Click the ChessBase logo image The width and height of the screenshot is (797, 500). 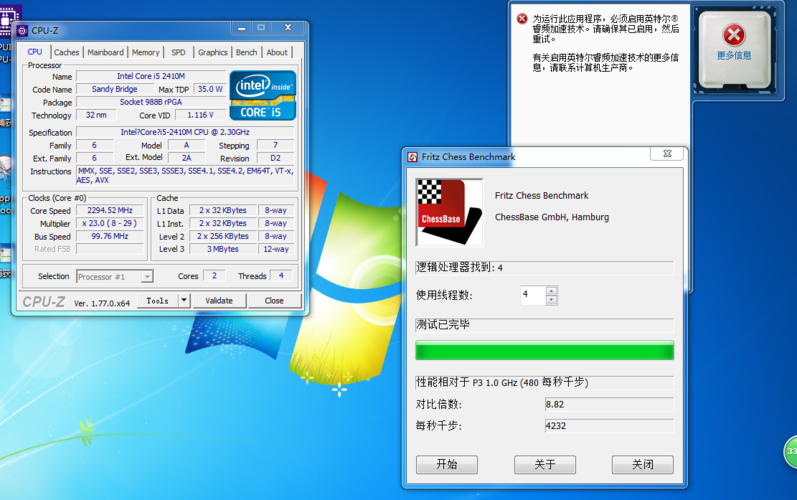(x=449, y=212)
